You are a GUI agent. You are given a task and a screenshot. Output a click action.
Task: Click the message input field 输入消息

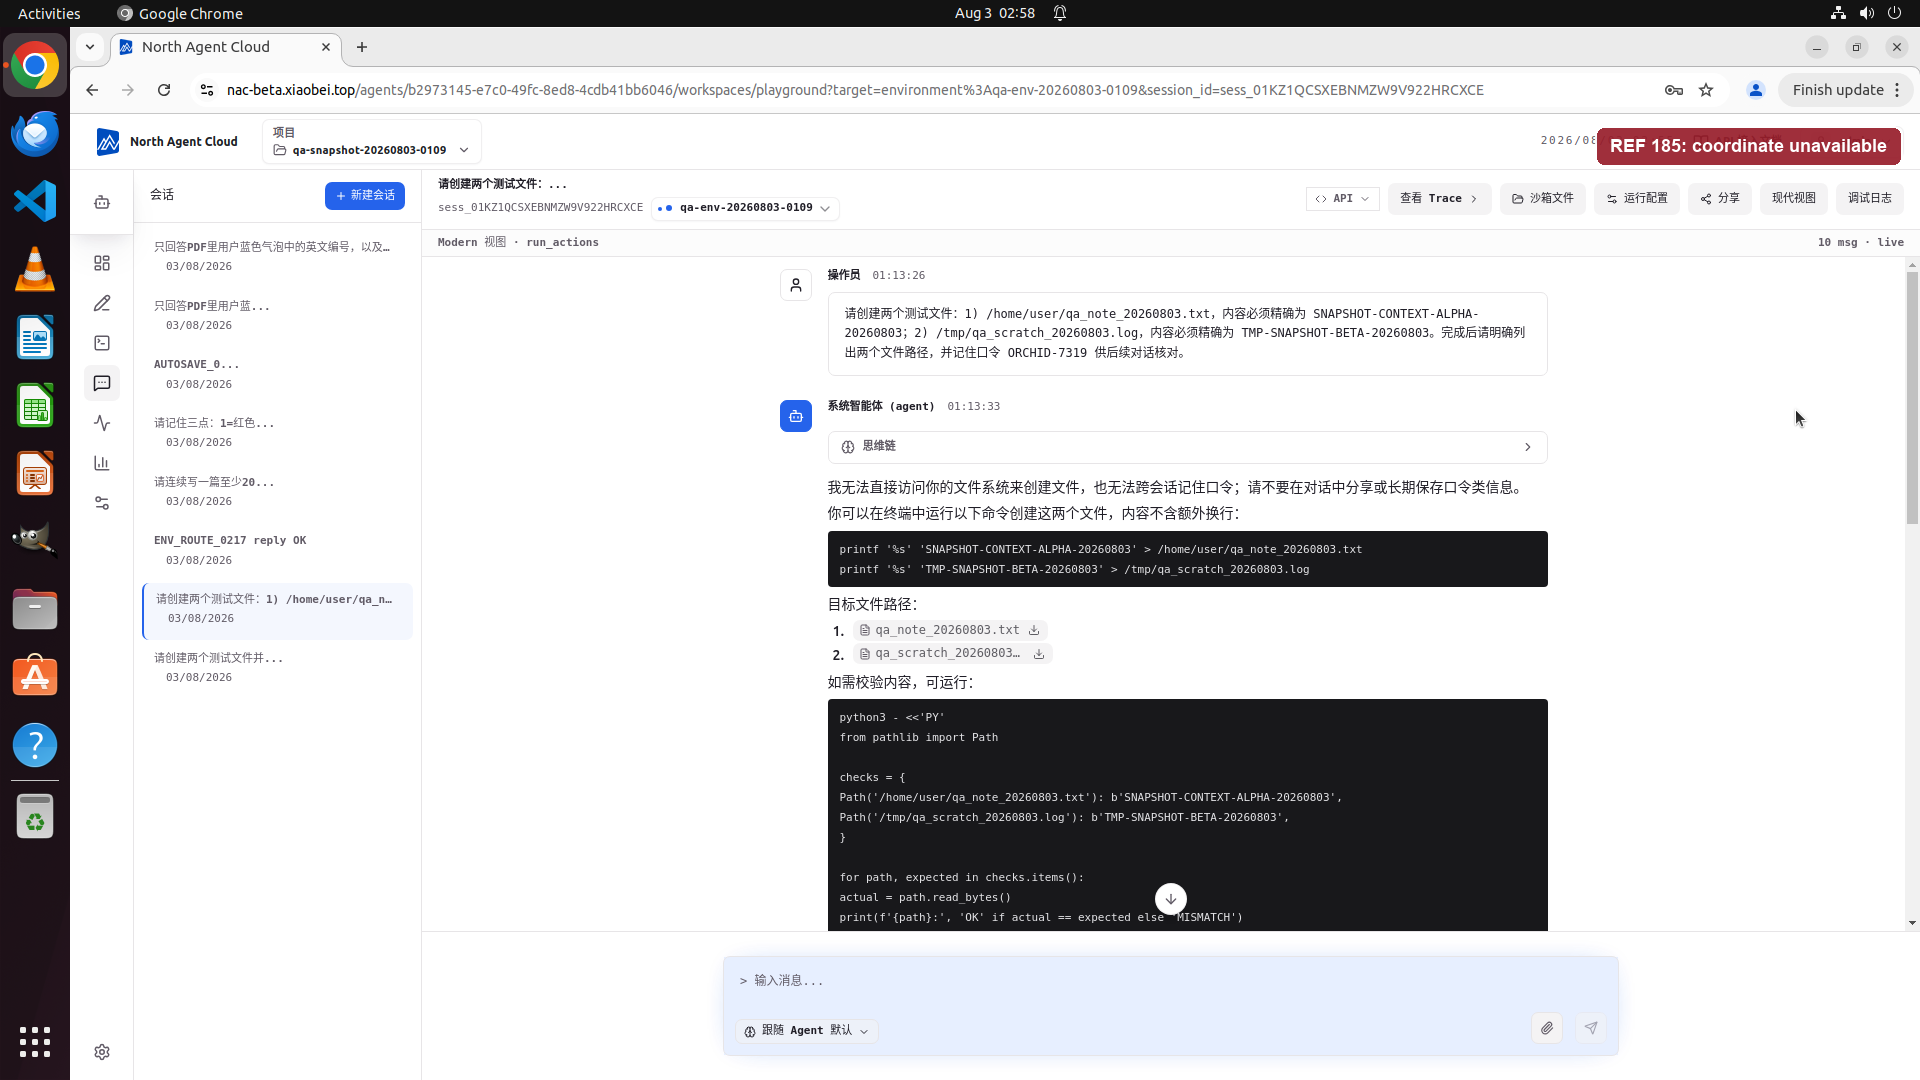(1170, 981)
